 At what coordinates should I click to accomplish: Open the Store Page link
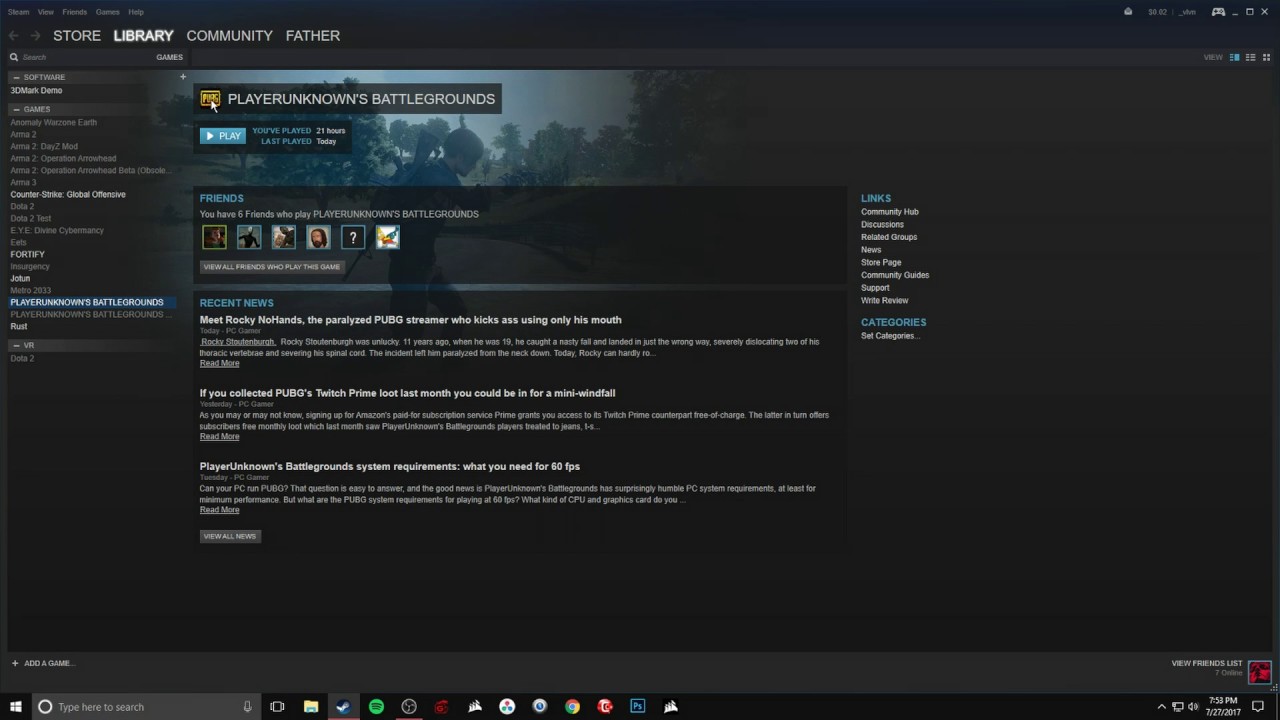coord(881,262)
